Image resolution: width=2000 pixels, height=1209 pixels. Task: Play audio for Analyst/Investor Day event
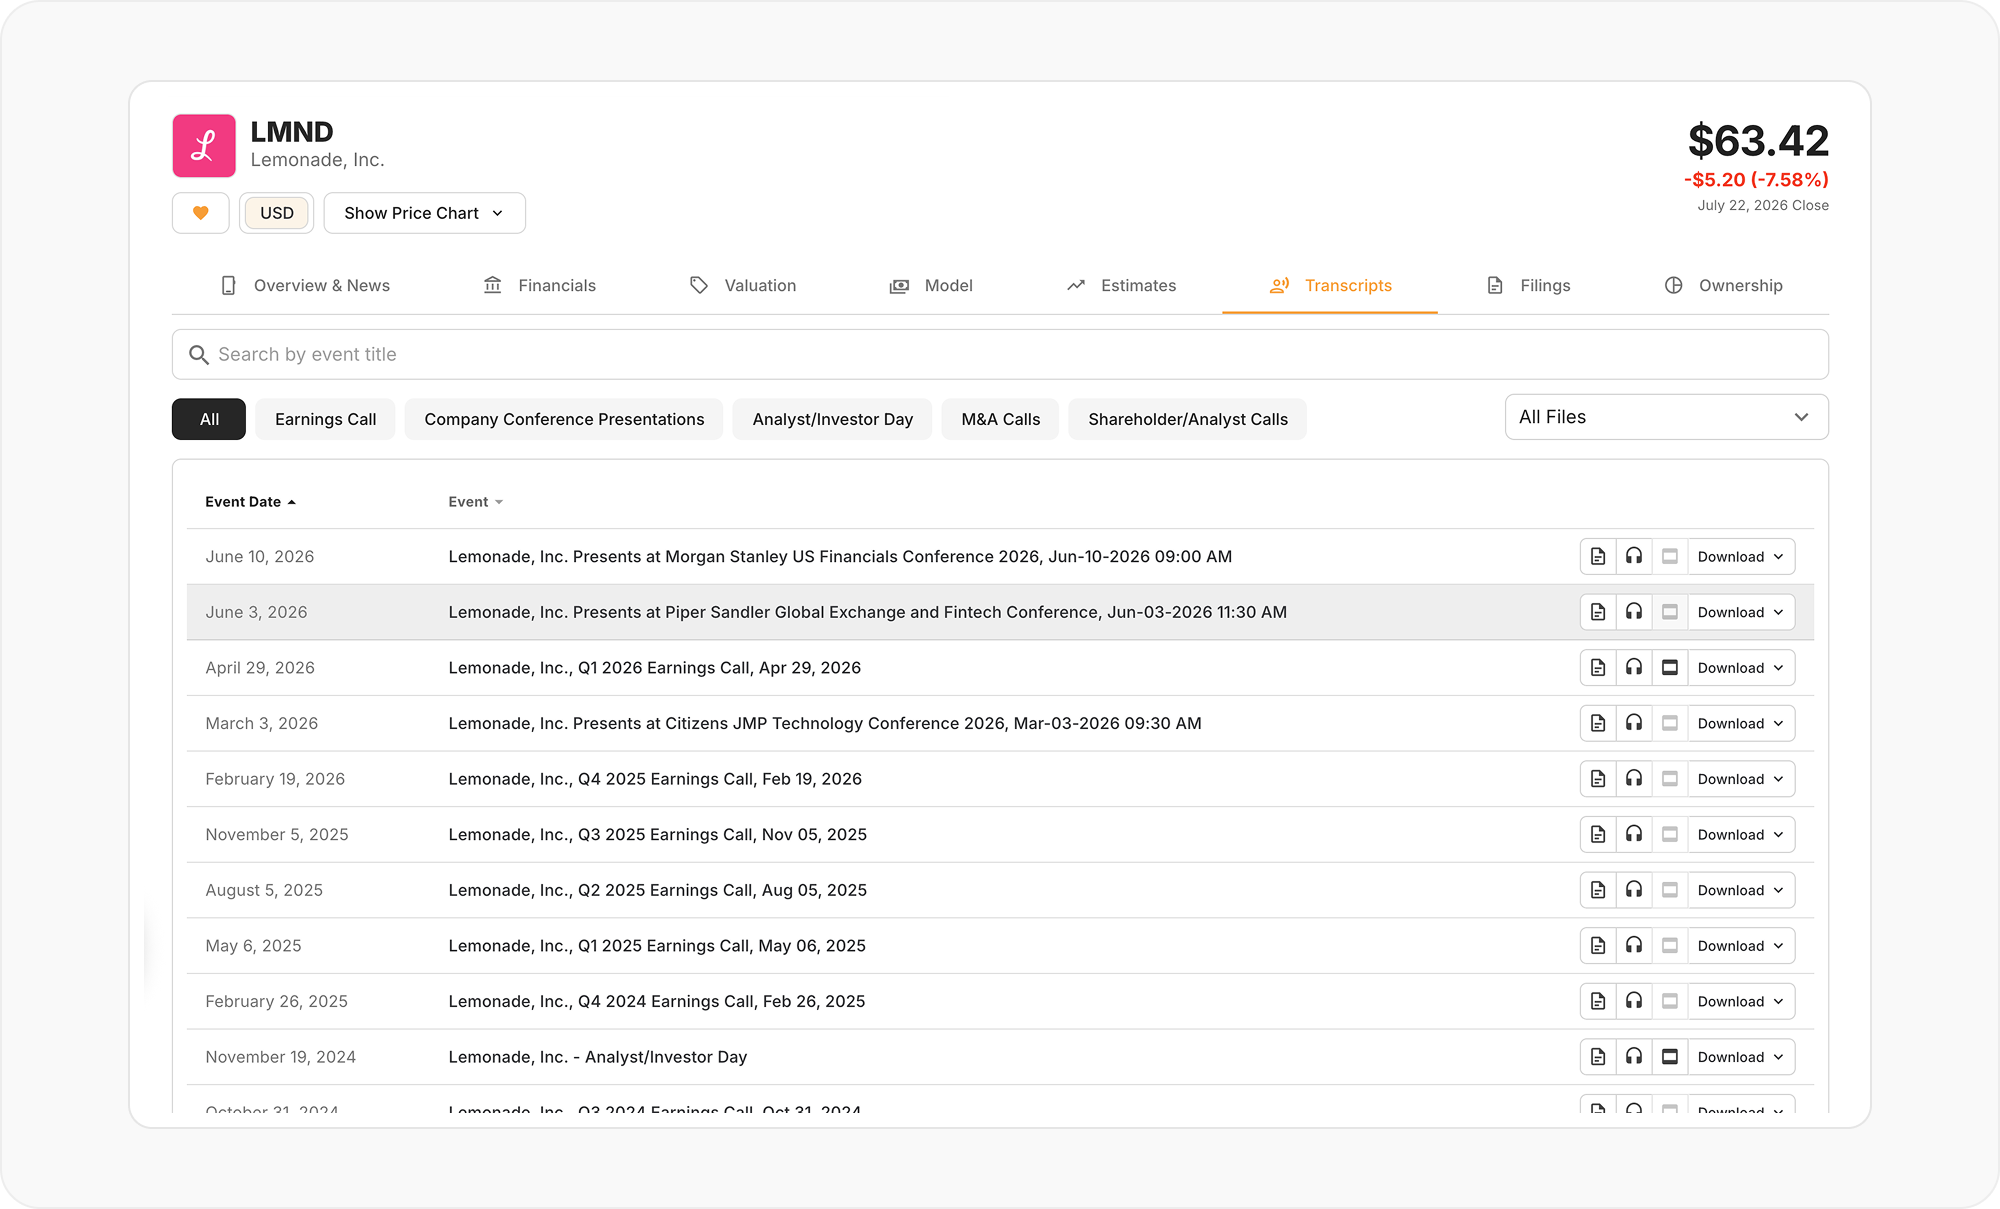tap(1634, 1057)
